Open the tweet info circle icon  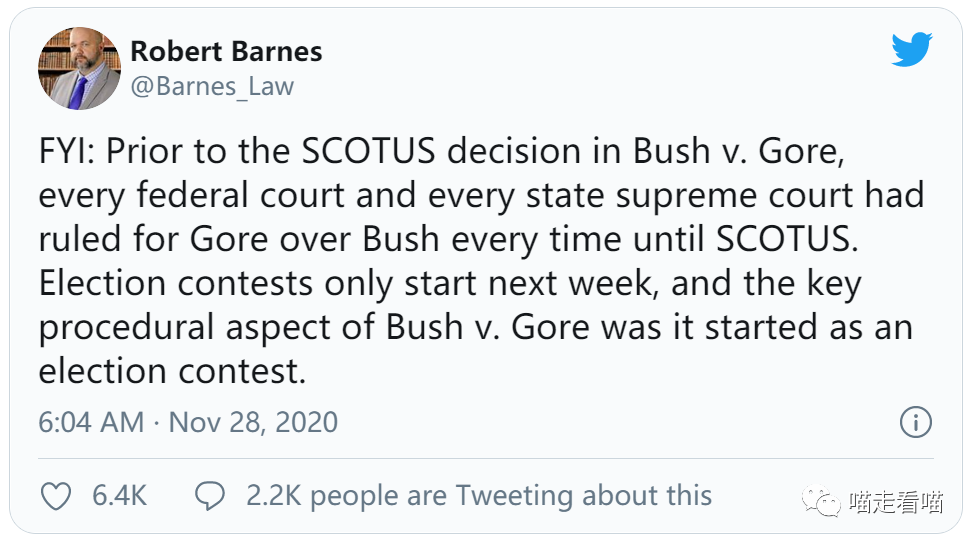[x=916, y=422]
